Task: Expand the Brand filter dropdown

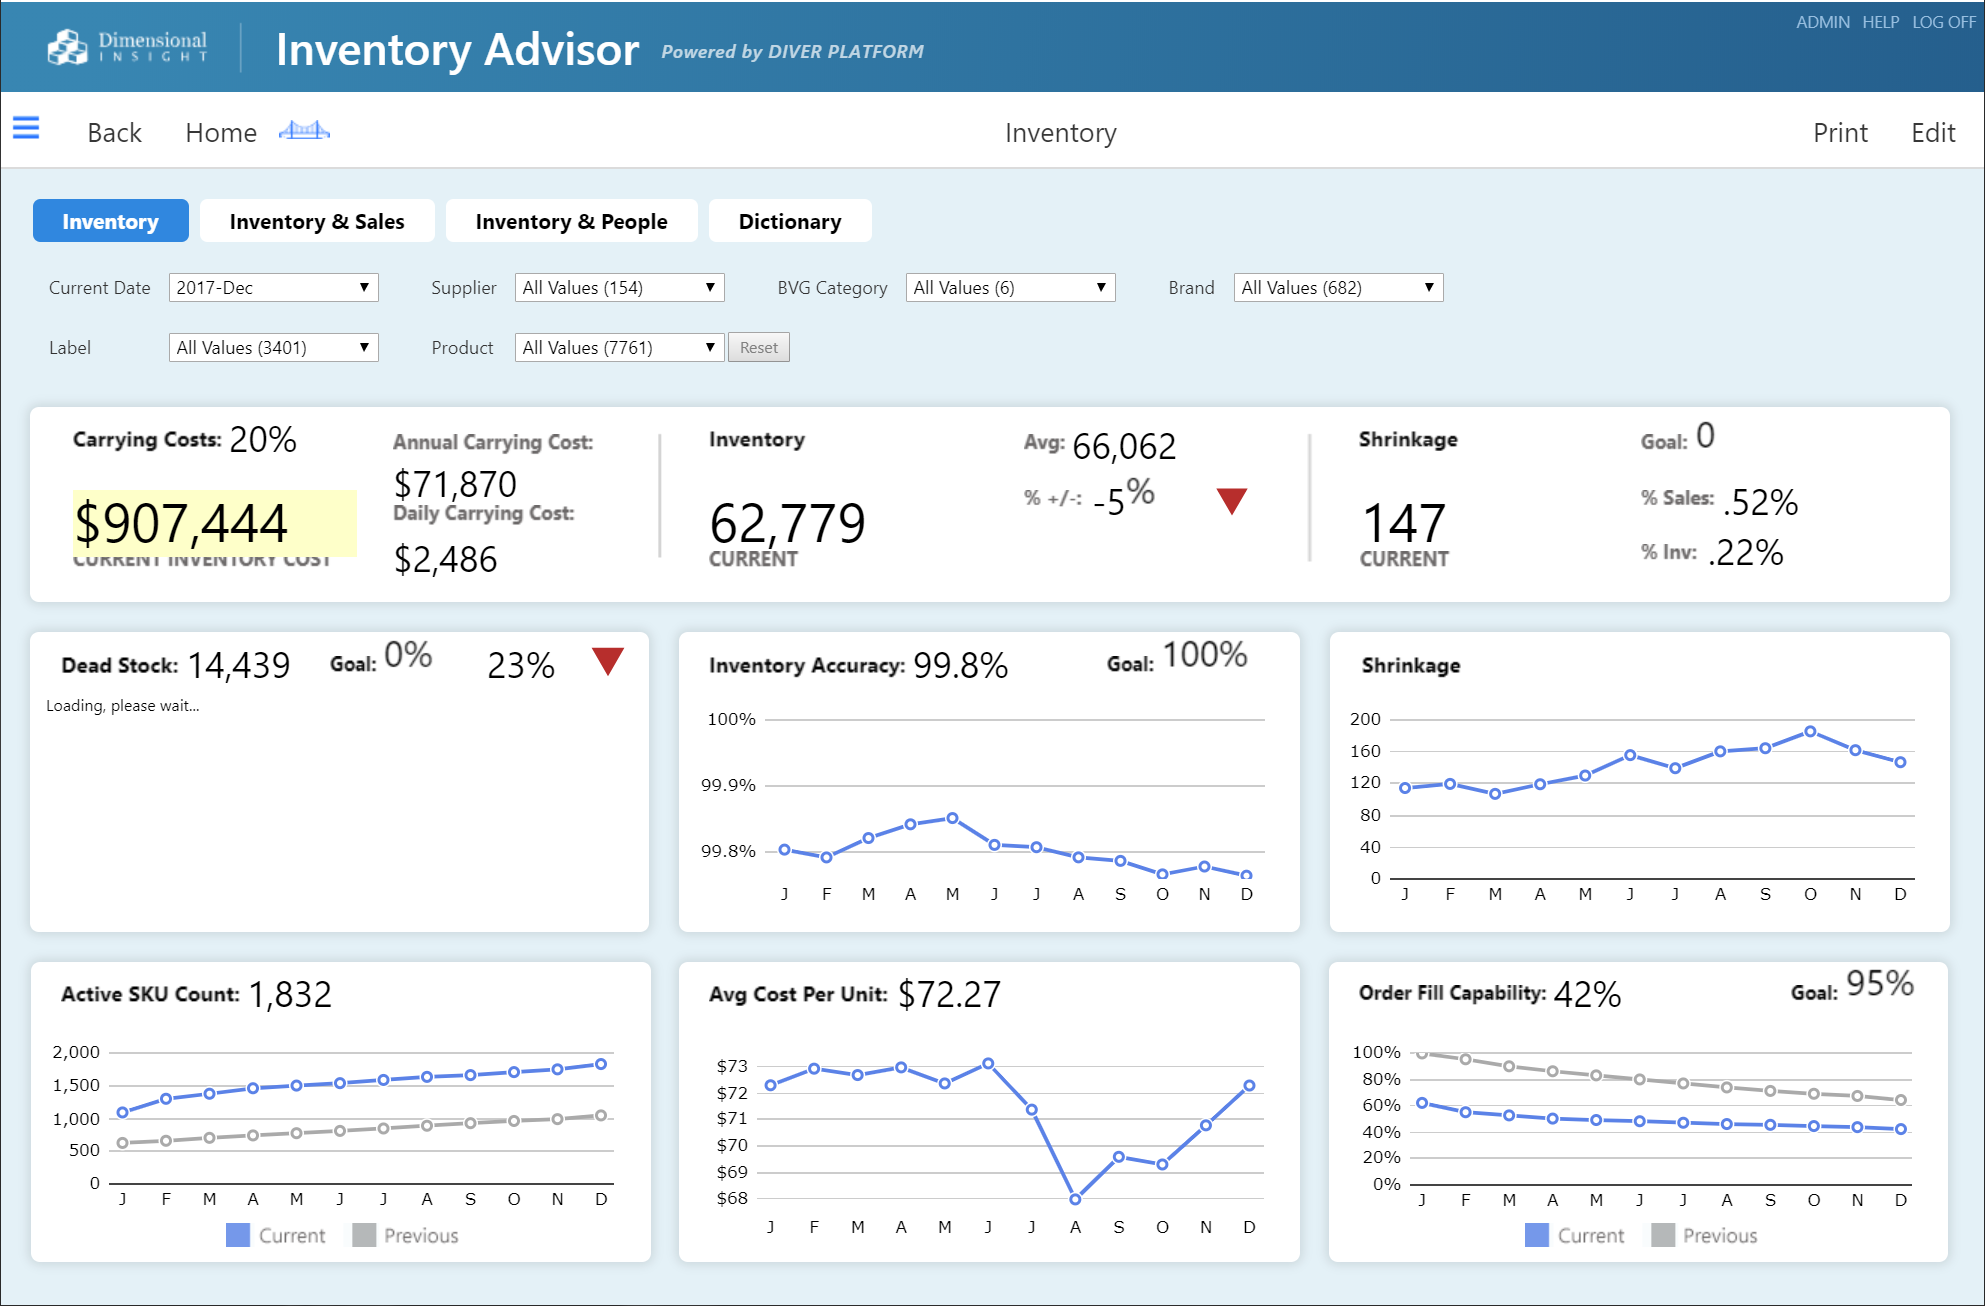Action: (1338, 288)
